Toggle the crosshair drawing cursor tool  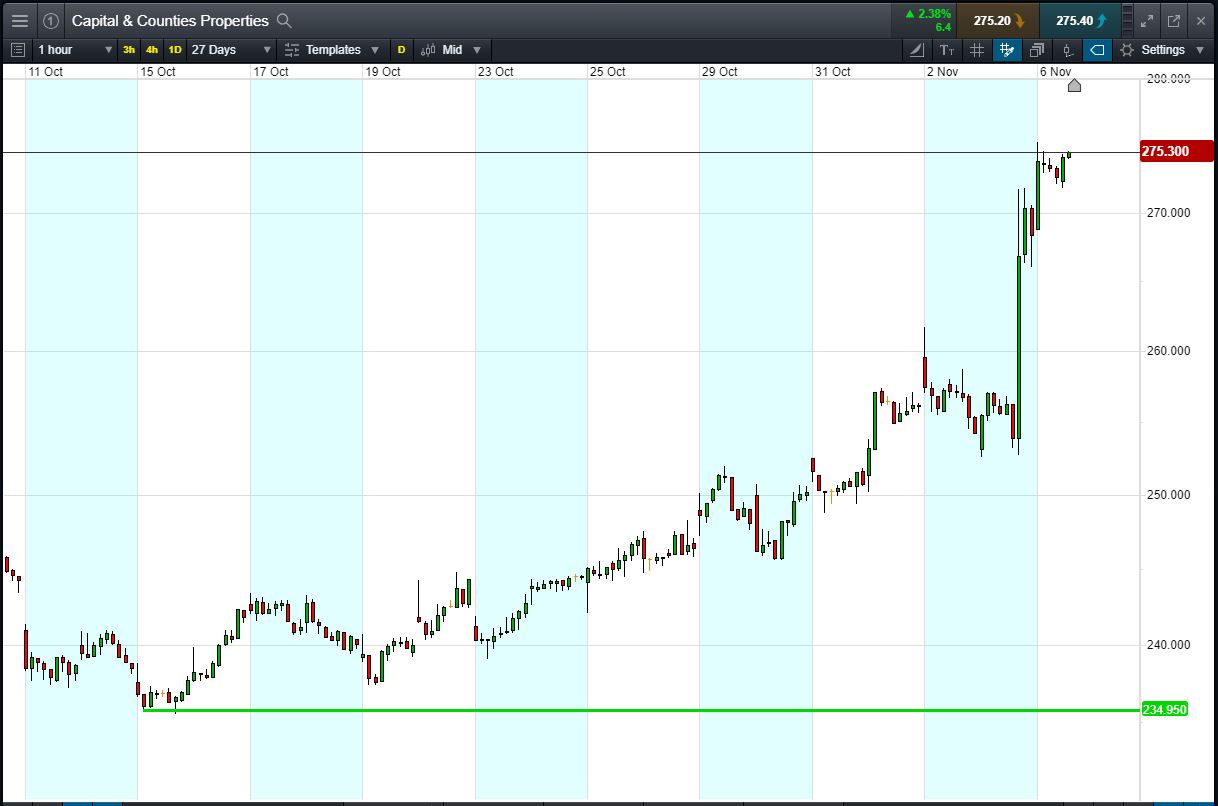[x=1007, y=49]
